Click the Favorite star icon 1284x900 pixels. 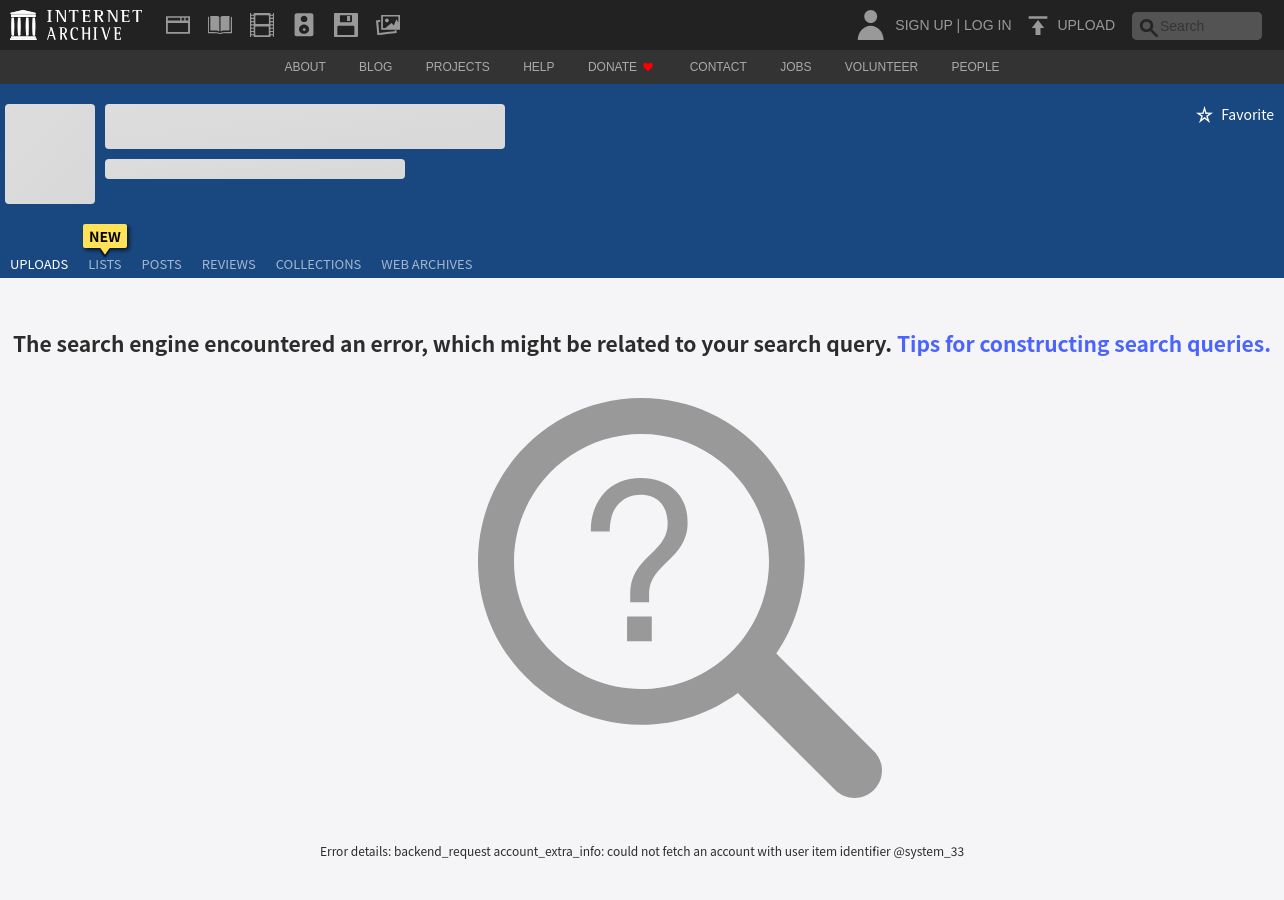1204,115
